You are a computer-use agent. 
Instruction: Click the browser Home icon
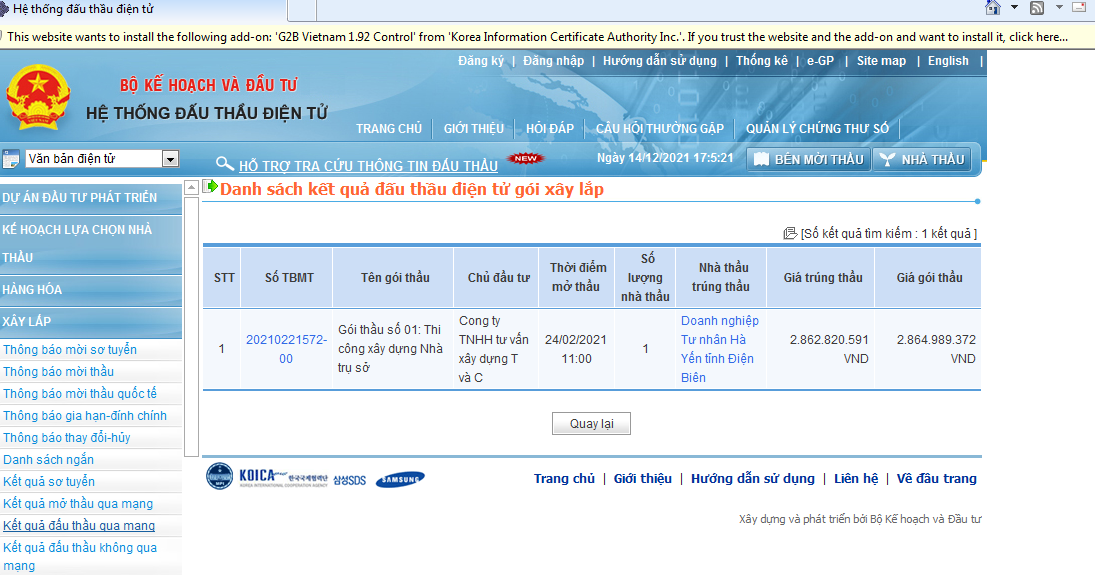tap(993, 8)
